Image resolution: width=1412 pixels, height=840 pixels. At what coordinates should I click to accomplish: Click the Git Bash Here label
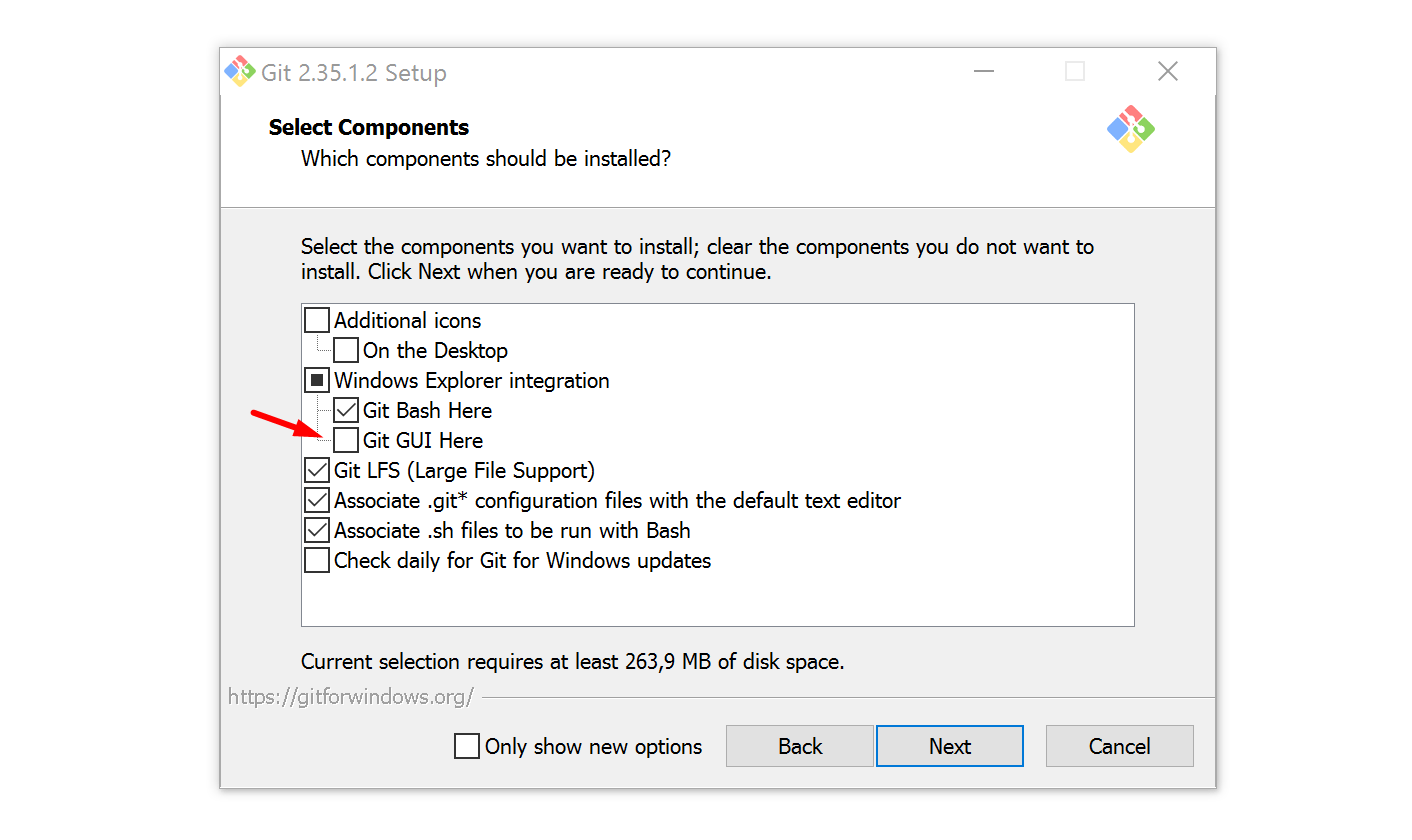tap(428, 411)
